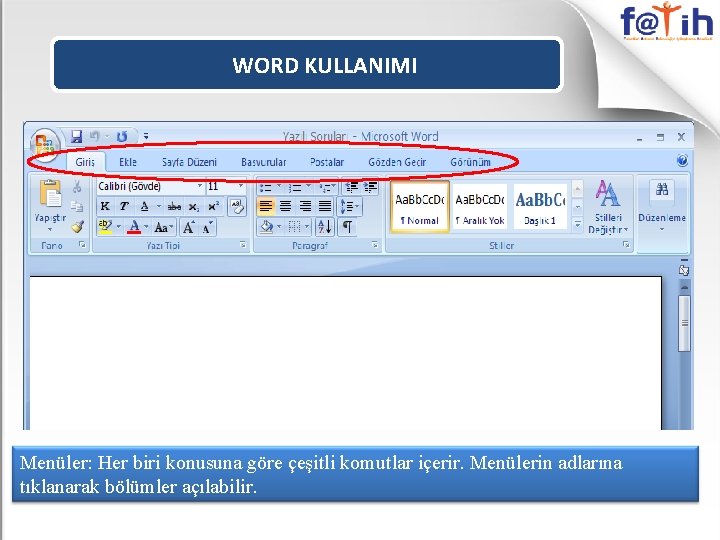720x540 pixels.
Task: Toggle italic T formatting
Action: [x=124, y=206]
